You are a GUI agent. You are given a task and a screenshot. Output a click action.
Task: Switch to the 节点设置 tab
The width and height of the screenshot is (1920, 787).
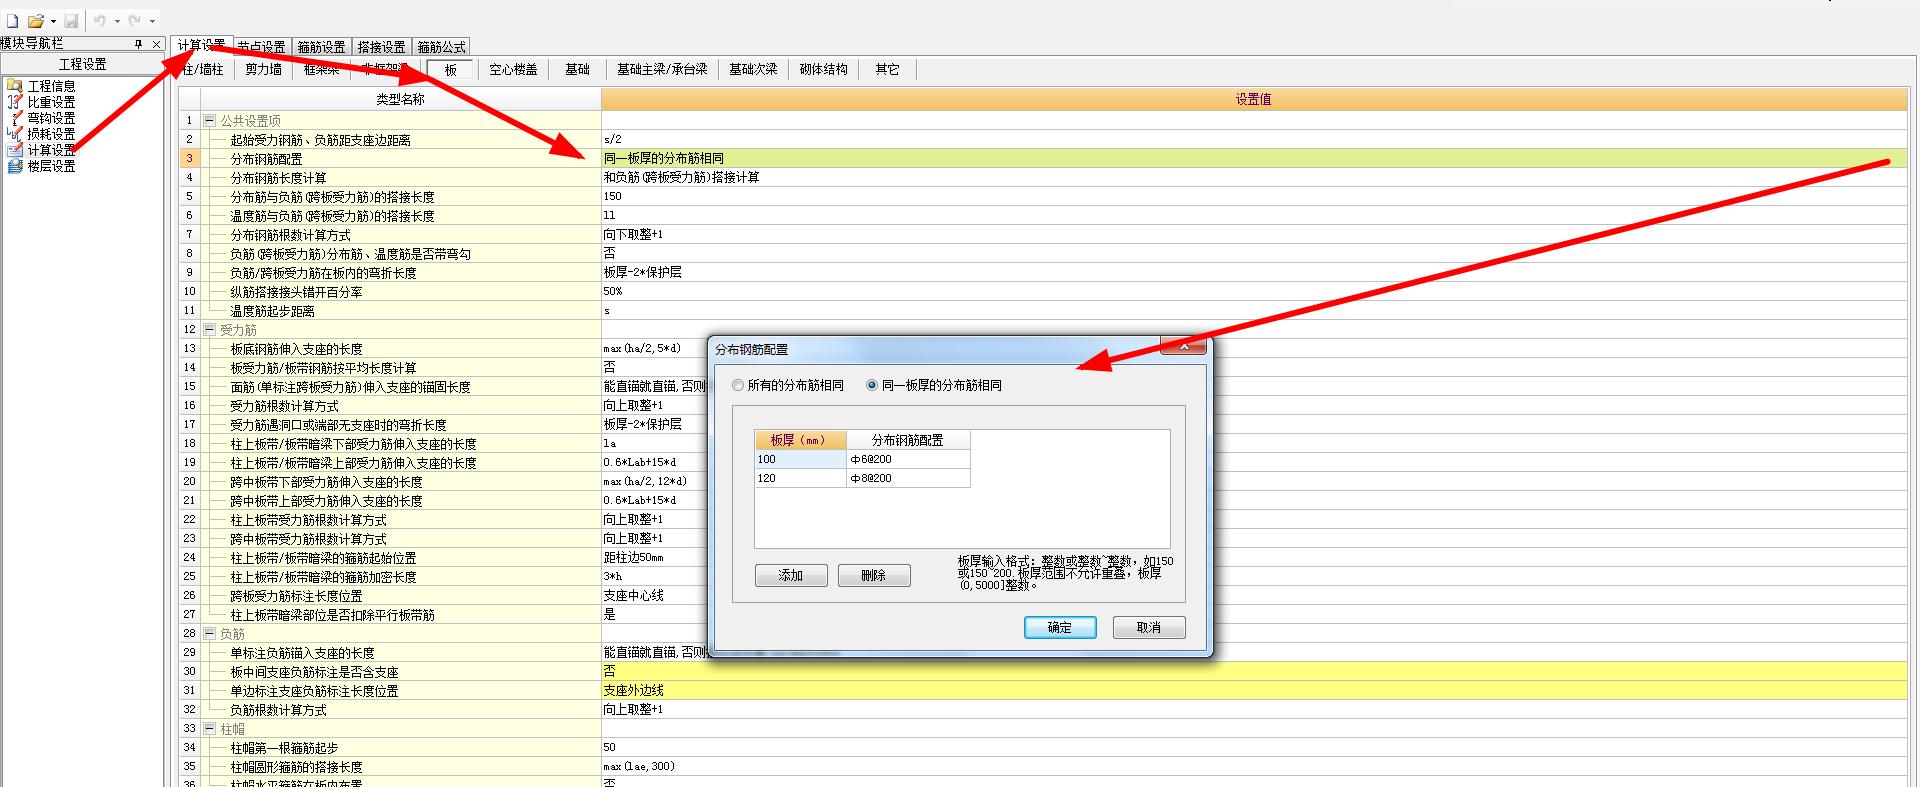click(x=261, y=47)
